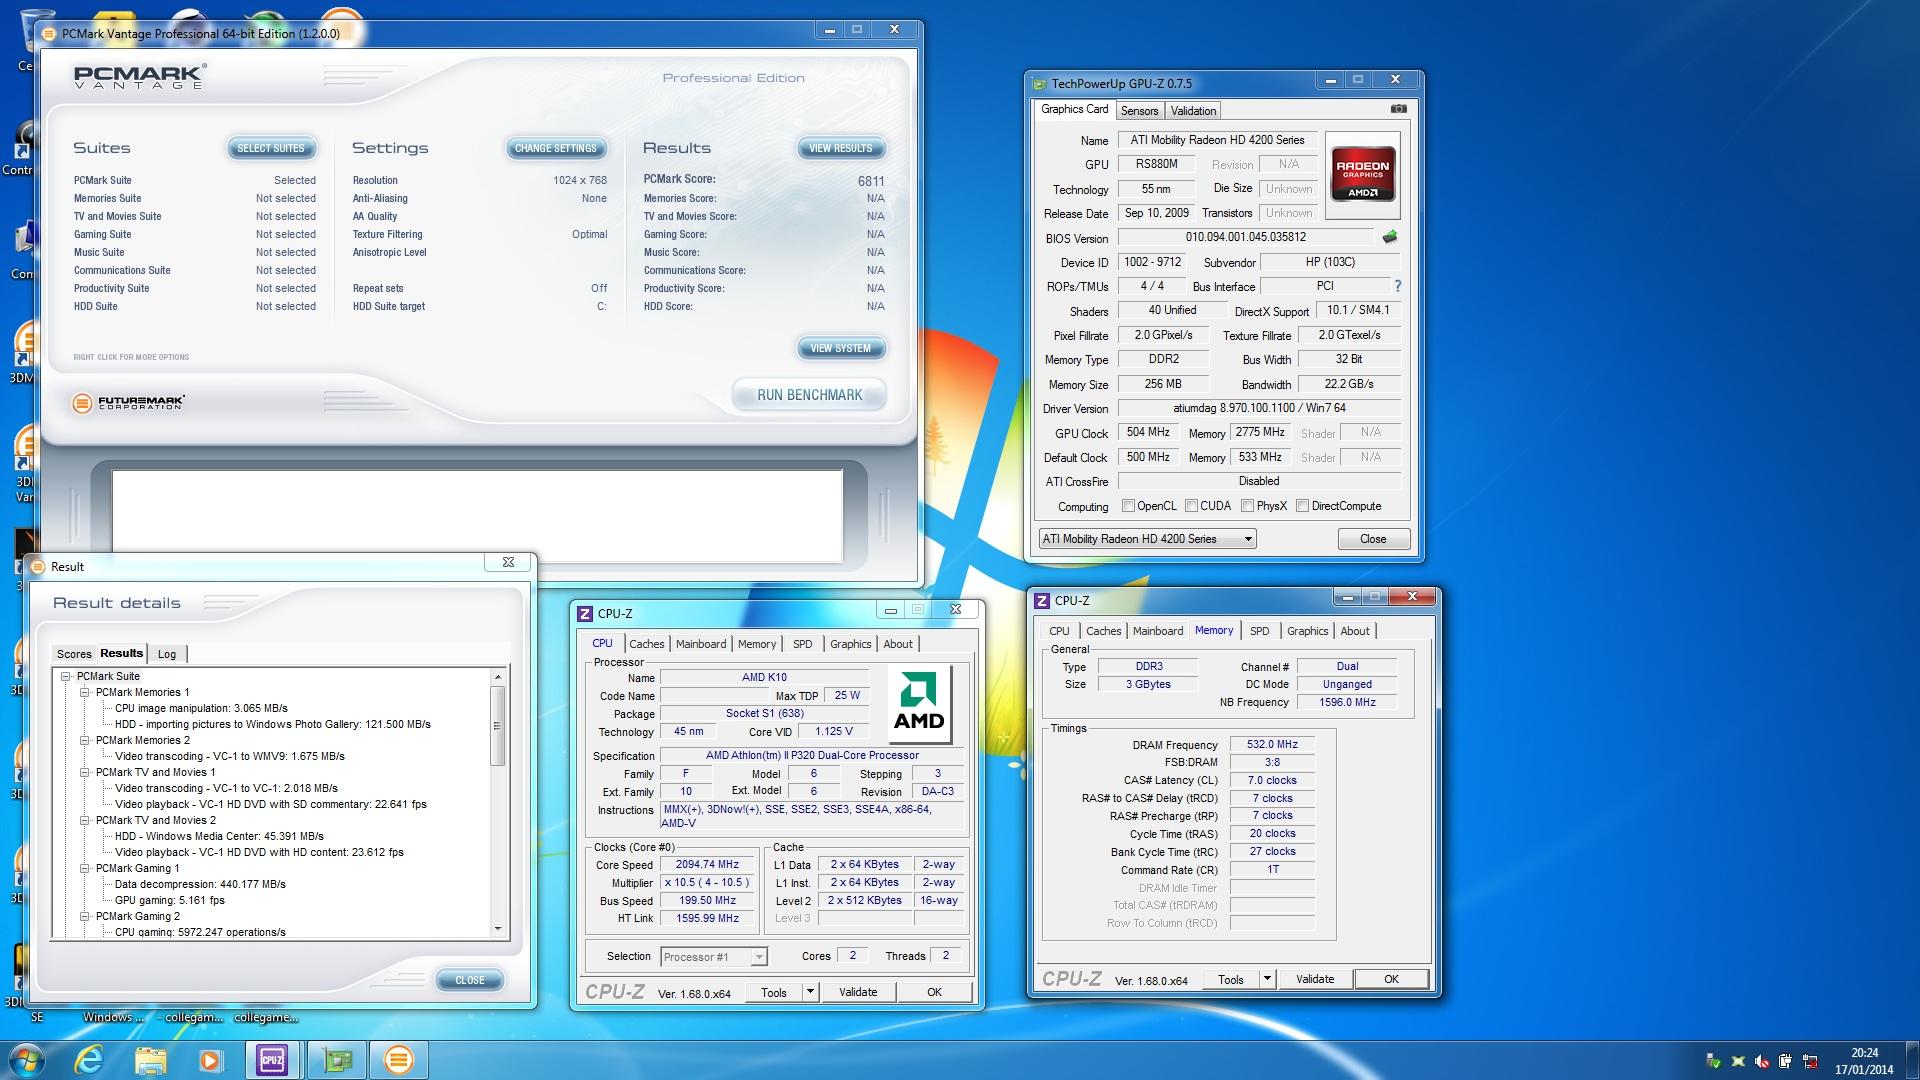Switch to CPU-Z via its taskbar icon
This screenshot has width=1920, height=1080.
pos(272,1060)
